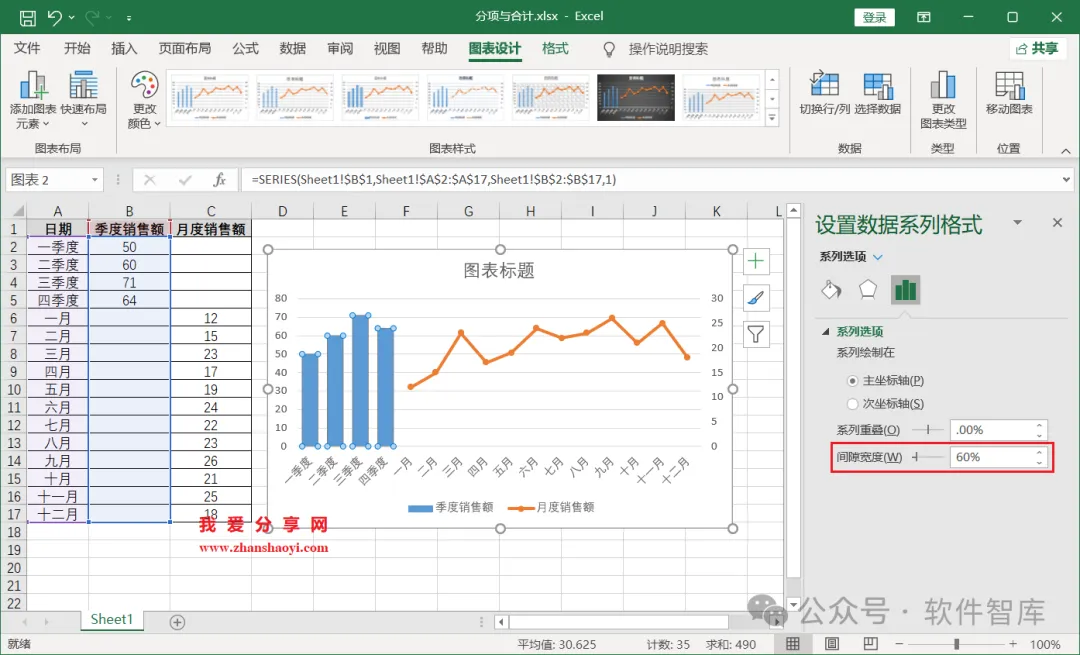The width and height of the screenshot is (1080, 655).
Task: Close the 设置数据系列格式 pane
Action: click(1057, 222)
